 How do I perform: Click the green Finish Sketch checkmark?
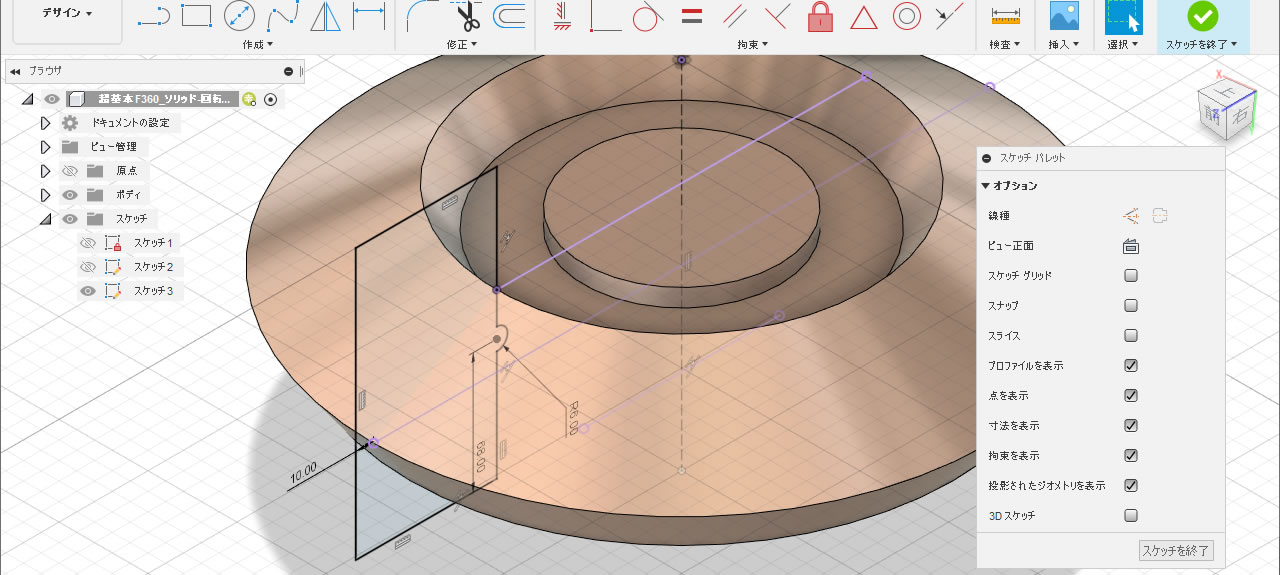click(1202, 16)
